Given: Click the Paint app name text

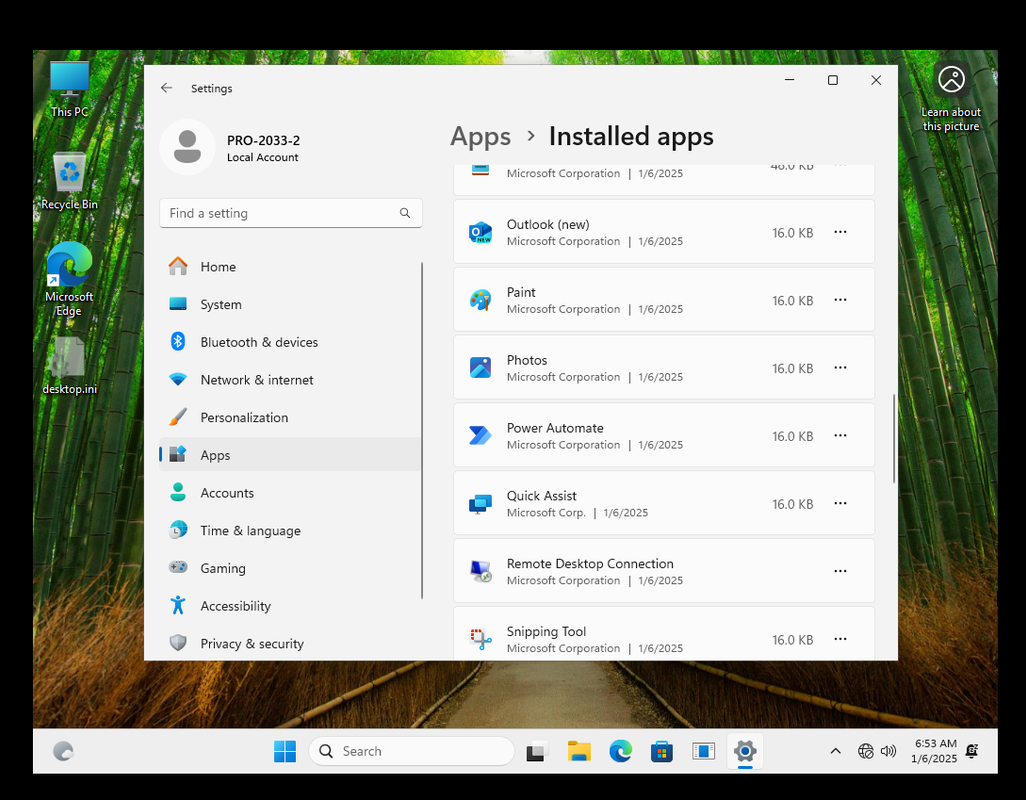Looking at the screenshot, I should 521,292.
